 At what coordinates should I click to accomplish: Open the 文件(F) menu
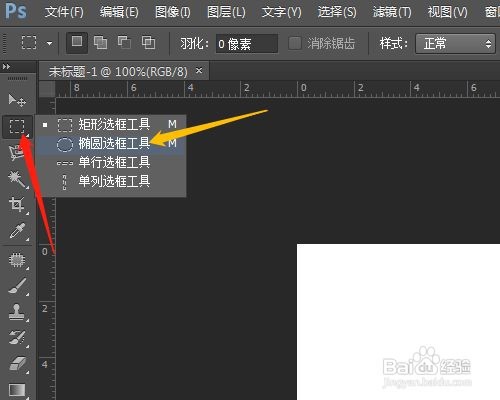(x=64, y=12)
